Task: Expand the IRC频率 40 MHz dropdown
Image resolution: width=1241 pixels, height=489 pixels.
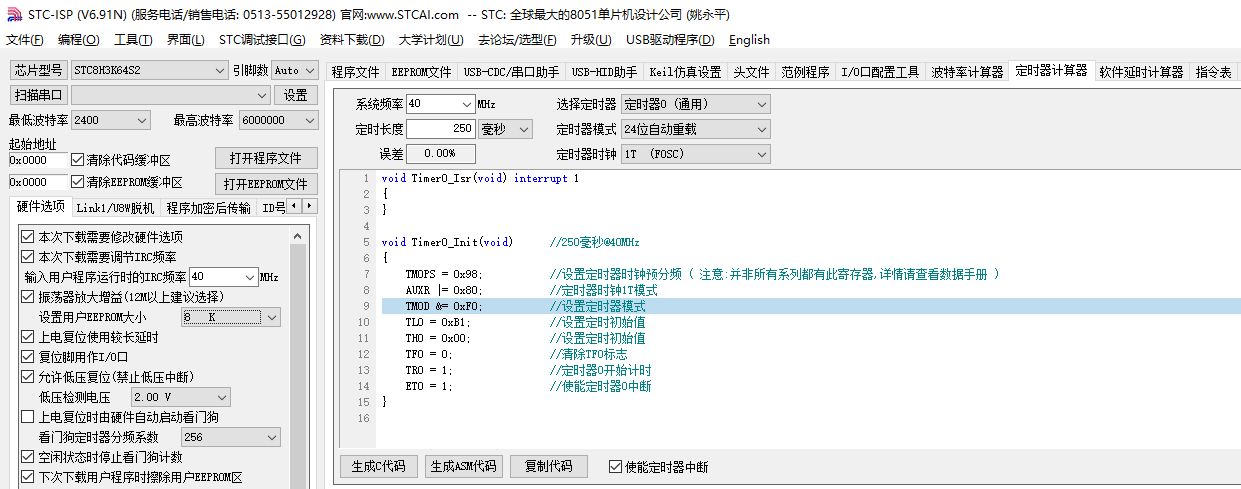Action: (250, 277)
